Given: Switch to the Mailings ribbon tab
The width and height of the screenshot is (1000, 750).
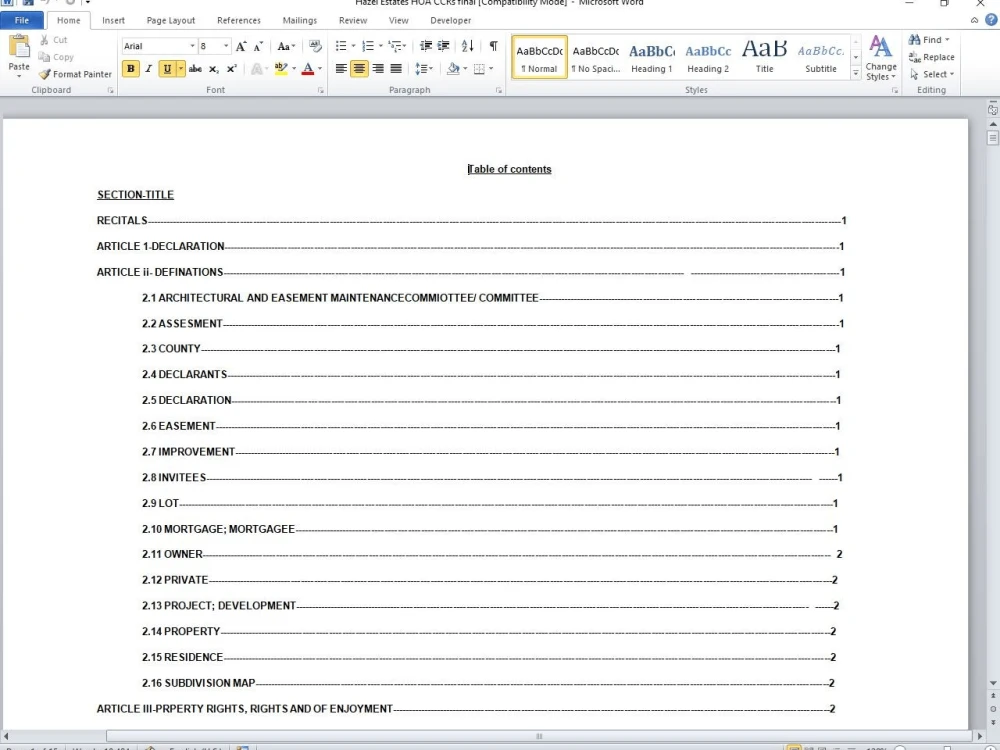Looking at the screenshot, I should click(x=299, y=20).
